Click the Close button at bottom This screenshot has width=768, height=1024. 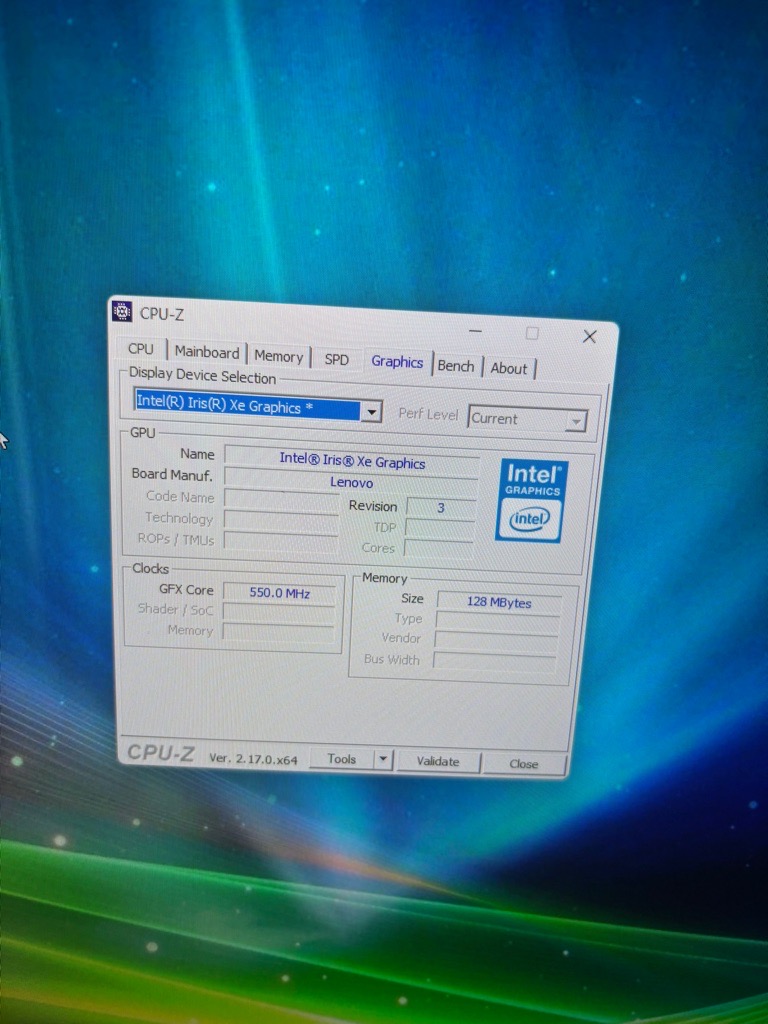coord(523,764)
